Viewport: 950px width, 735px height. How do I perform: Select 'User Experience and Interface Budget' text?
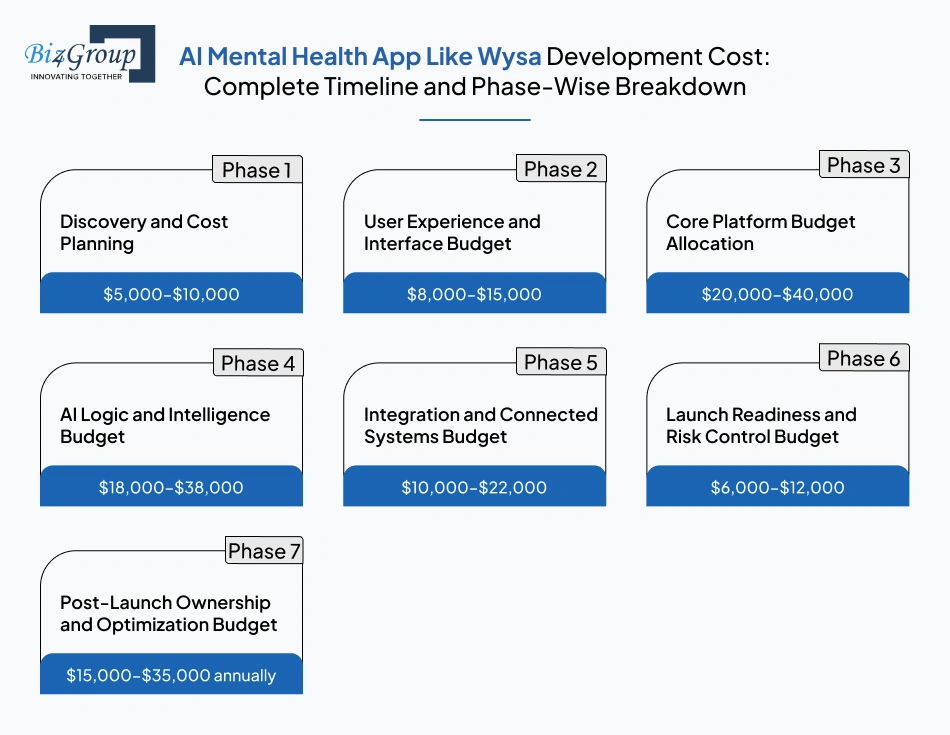452,233
